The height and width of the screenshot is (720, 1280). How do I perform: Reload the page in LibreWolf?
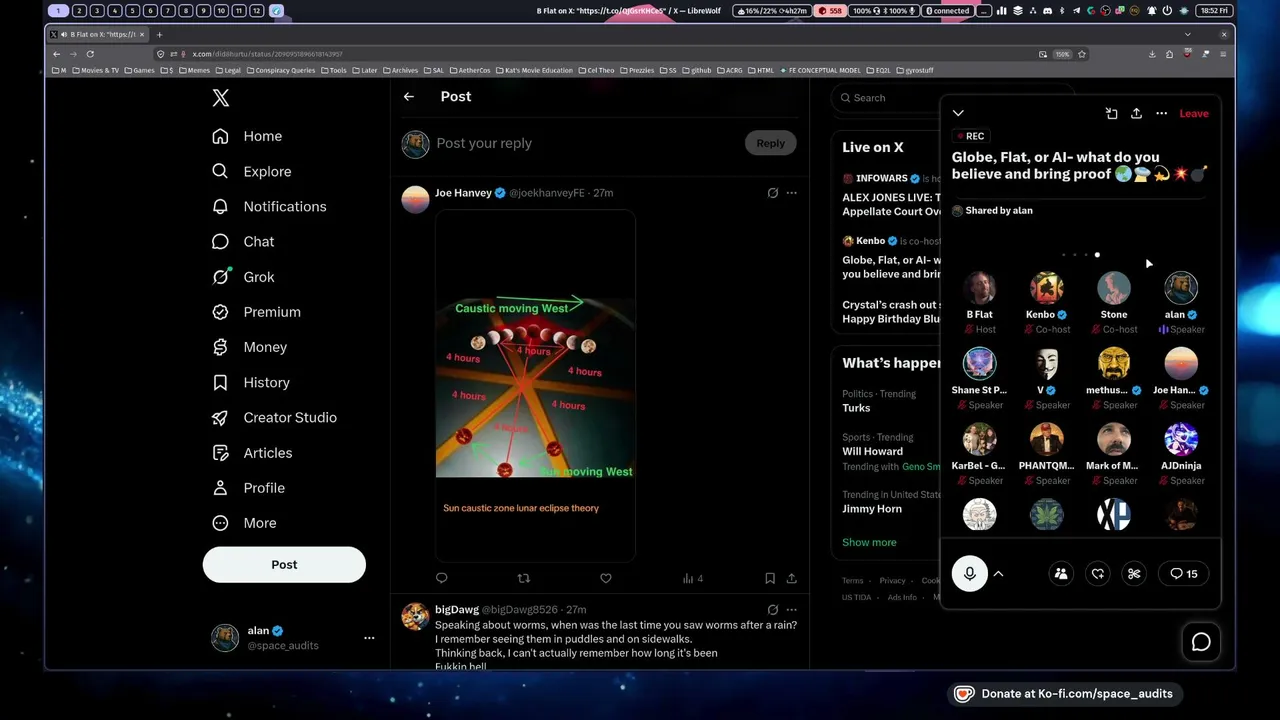(90, 54)
